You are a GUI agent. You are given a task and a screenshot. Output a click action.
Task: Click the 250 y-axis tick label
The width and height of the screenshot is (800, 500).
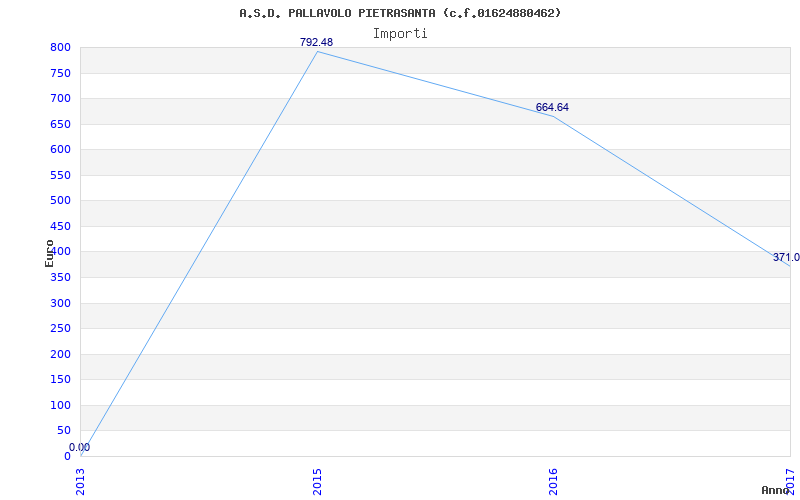pyautogui.click(x=60, y=329)
